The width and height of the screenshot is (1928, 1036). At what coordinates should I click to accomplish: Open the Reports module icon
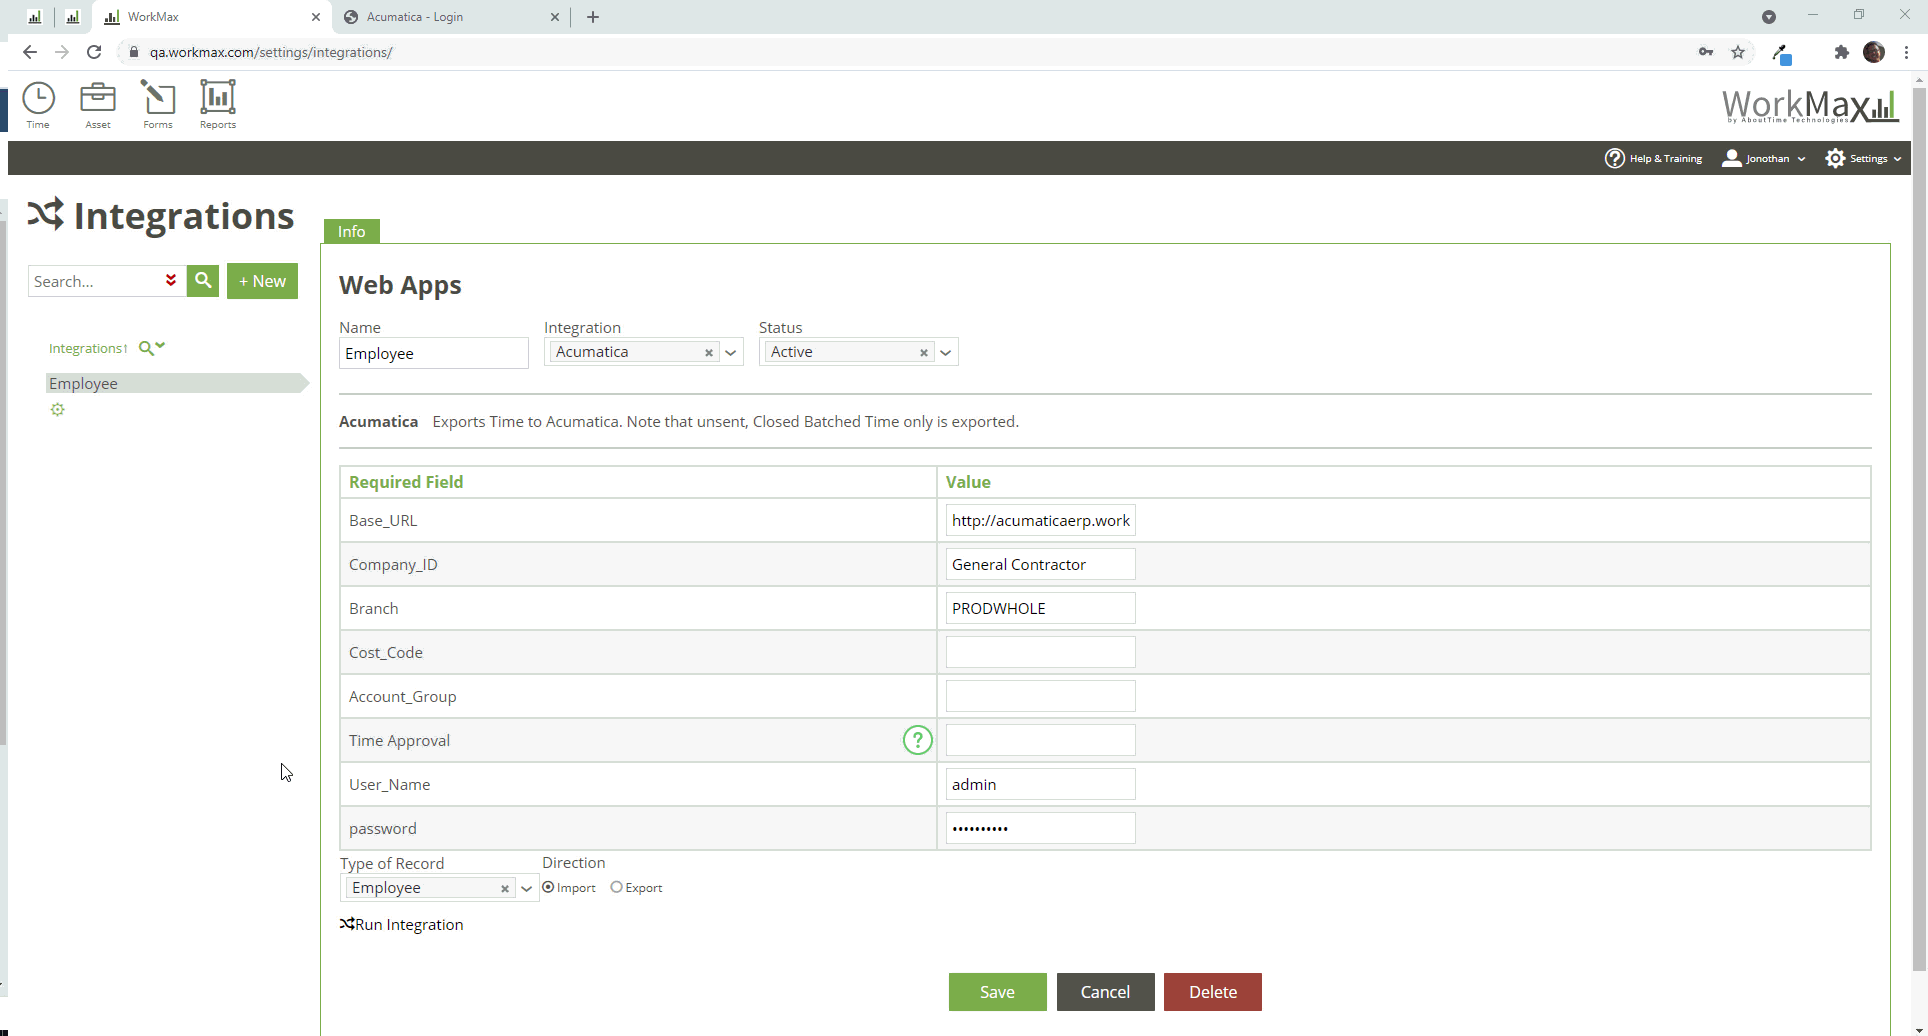(x=218, y=104)
